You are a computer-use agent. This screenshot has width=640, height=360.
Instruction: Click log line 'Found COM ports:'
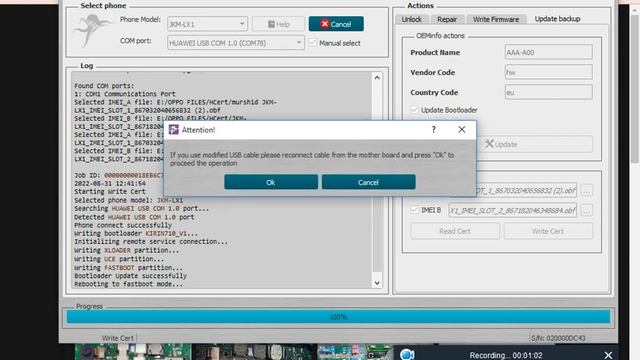point(104,86)
